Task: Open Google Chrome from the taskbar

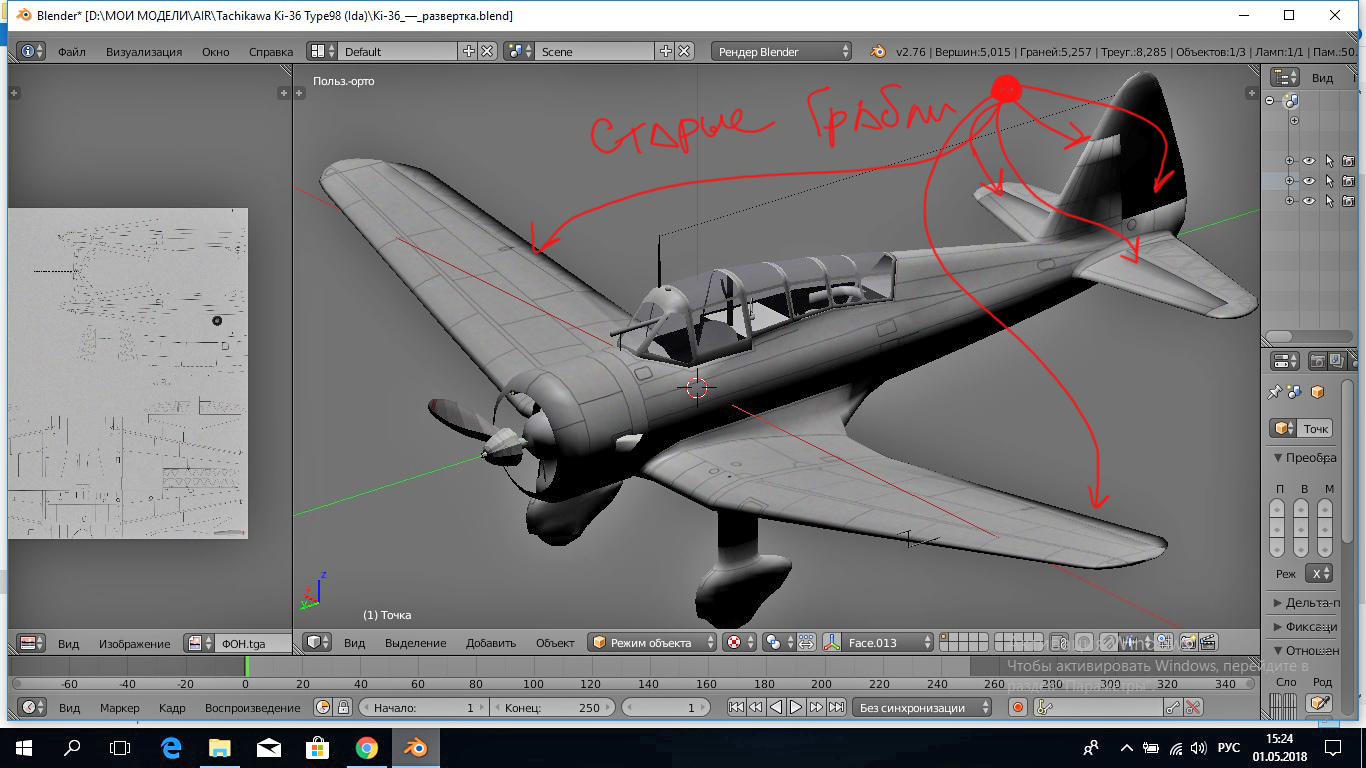Action: pyautogui.click(x=366, y=748)
